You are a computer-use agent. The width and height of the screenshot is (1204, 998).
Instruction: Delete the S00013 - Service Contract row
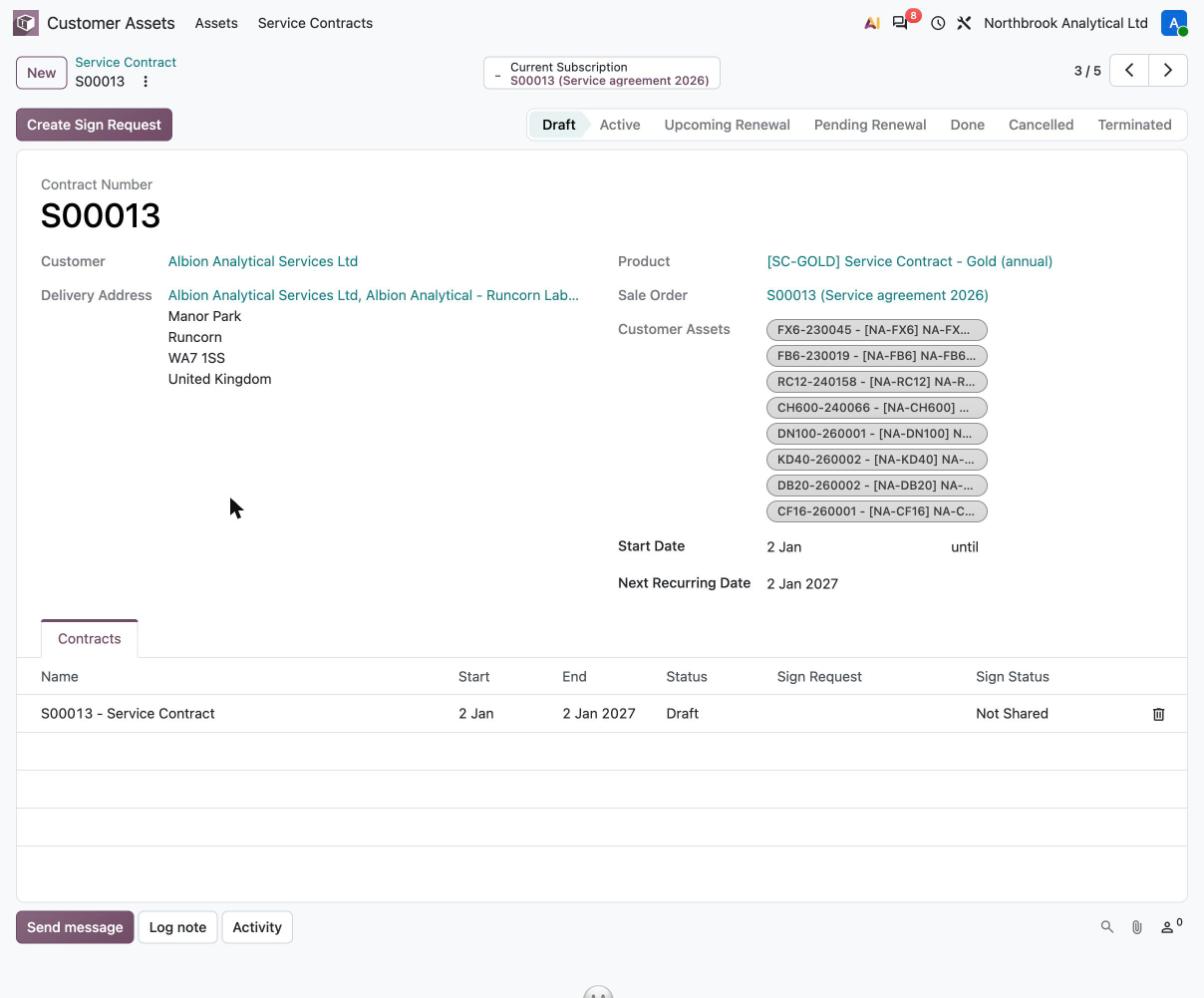tap(1158, 714)
